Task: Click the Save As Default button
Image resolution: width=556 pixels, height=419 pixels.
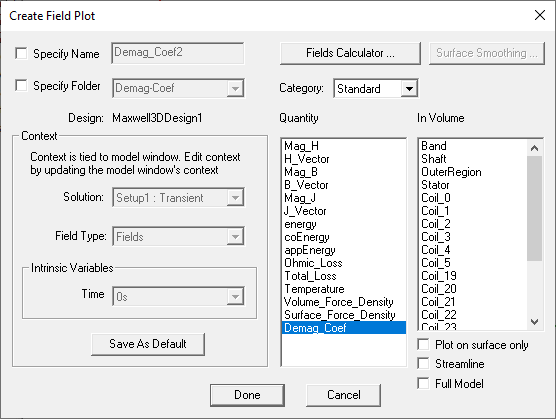Action: coord(148,344)
